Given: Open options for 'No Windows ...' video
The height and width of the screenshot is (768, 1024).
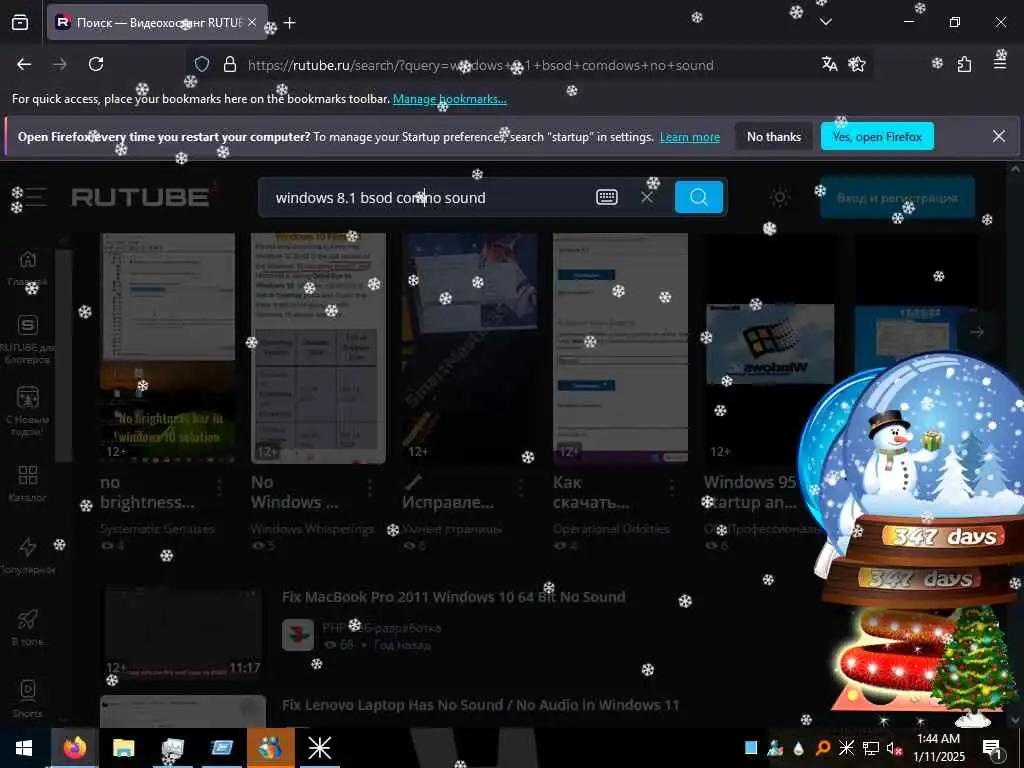Looking at the screenshot, I should click(370, 487).
